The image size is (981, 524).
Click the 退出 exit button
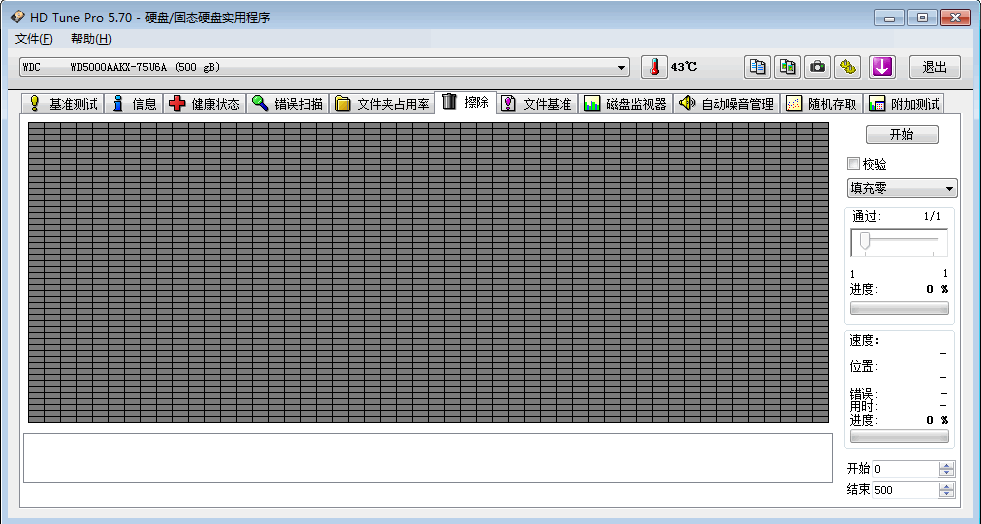click(934, 67)
